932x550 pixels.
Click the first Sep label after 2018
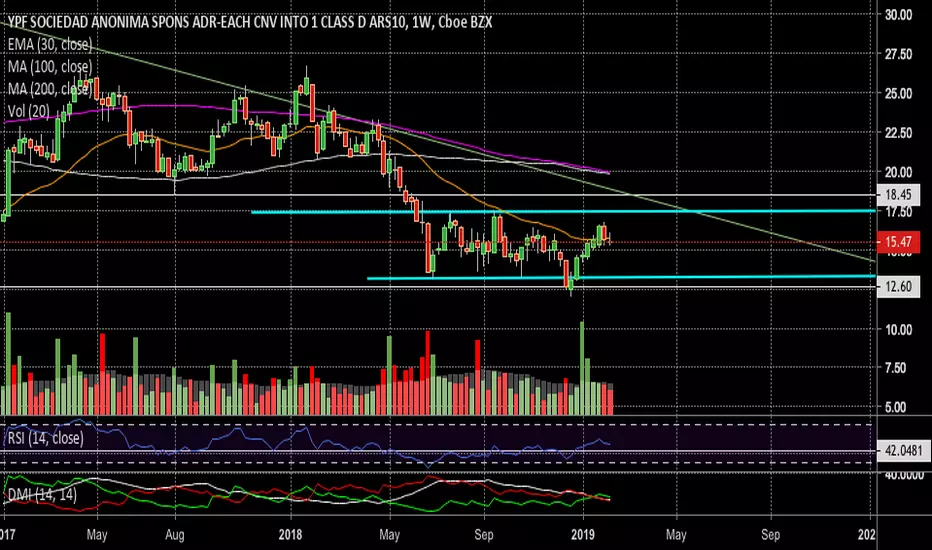tap(484, 535)
